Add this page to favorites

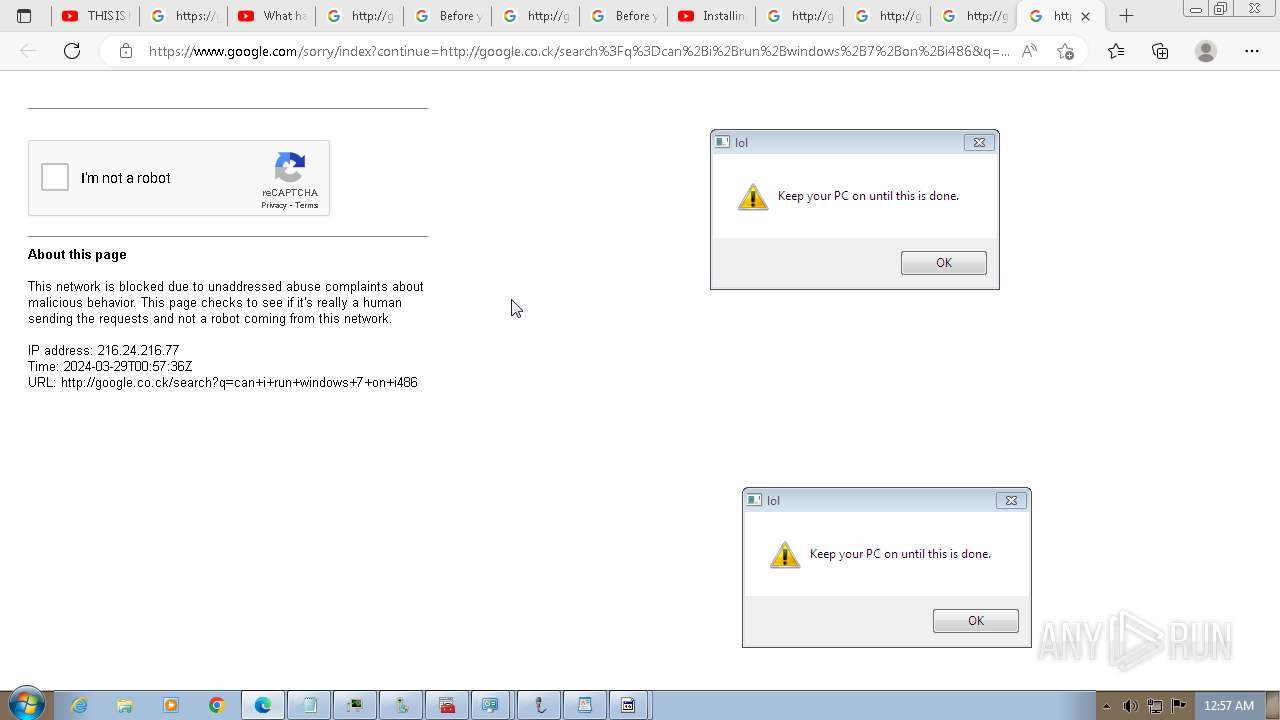pos(1065,51)
